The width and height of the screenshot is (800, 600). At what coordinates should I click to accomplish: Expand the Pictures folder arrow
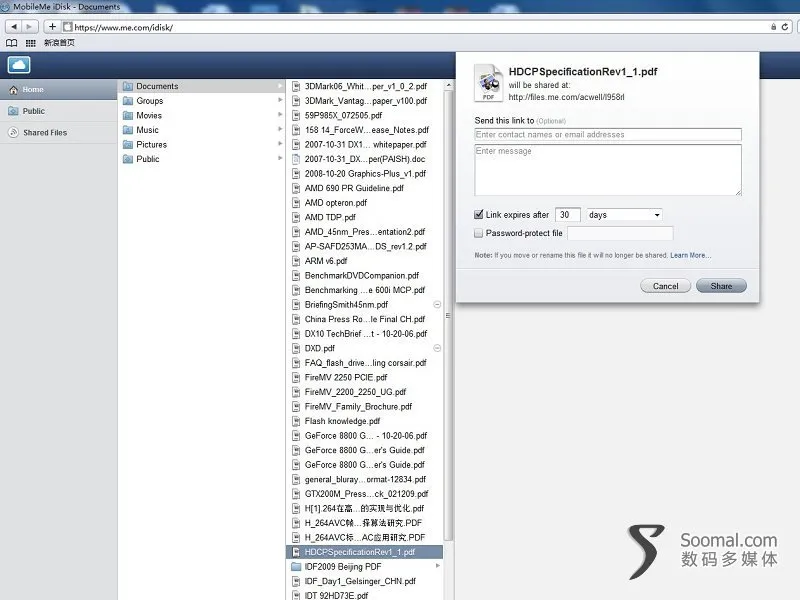280,144
